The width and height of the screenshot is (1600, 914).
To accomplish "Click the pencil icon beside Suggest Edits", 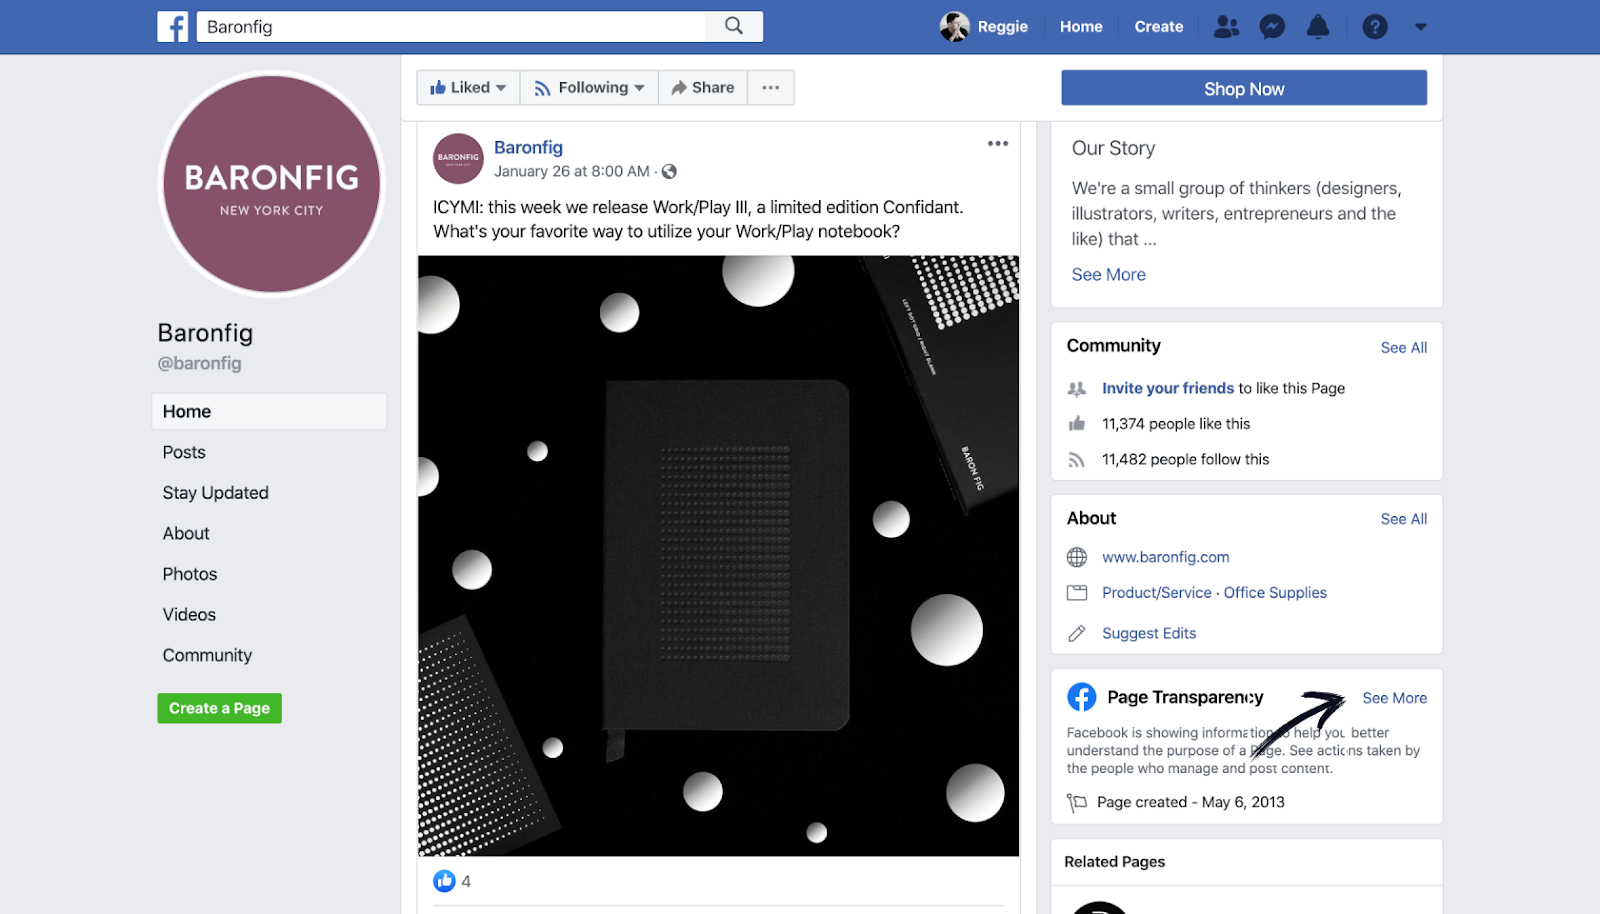I will click(1077, 633).
